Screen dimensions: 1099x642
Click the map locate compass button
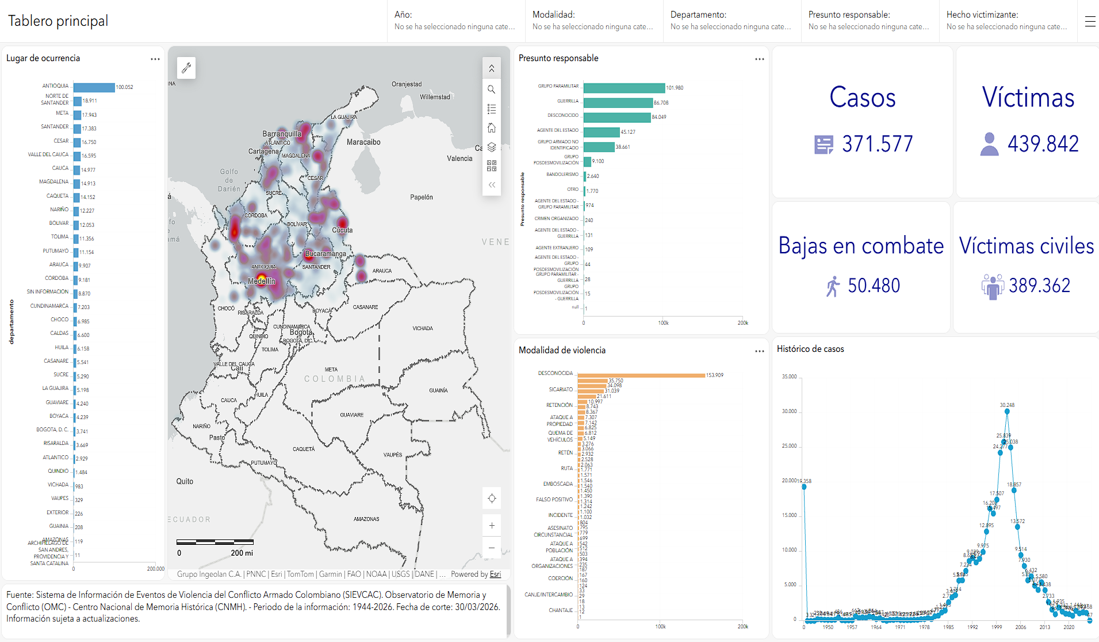pos(491,498)
